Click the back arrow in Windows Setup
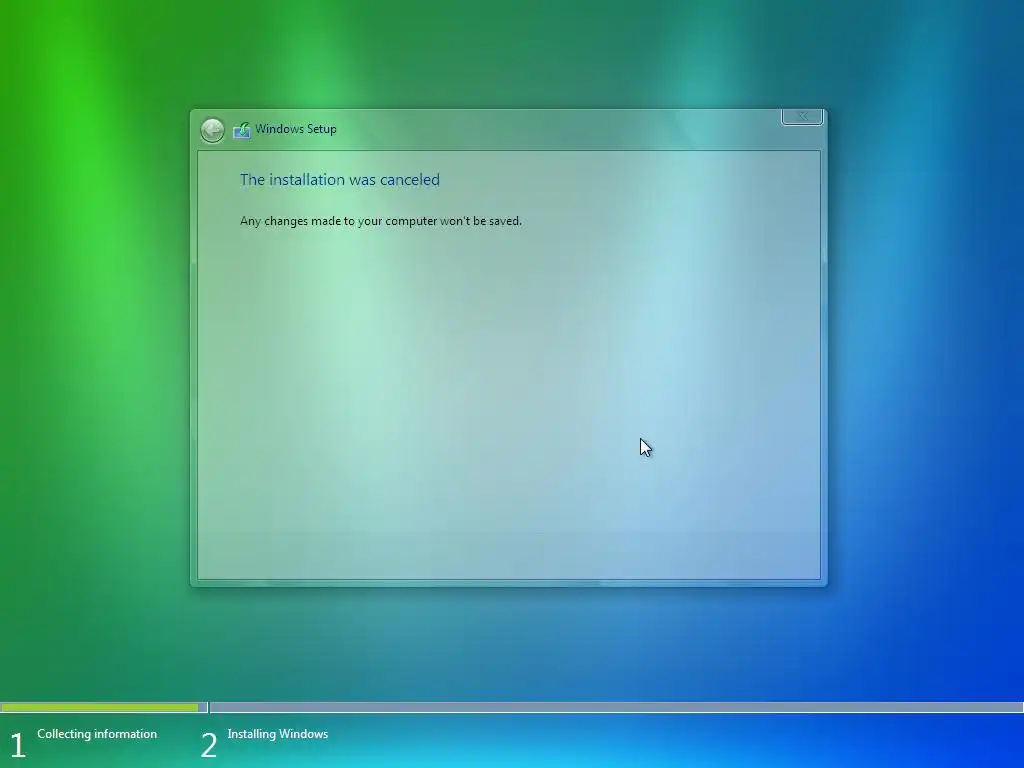The image size is (1024, 768). pos(212,130)
